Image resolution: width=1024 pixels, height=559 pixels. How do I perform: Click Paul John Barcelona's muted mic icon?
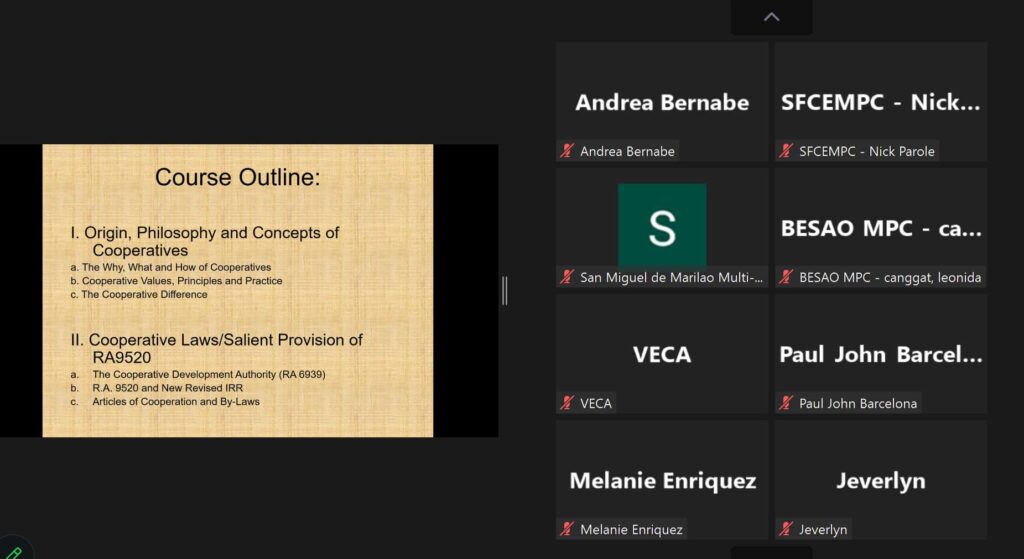tap(786, 403)
